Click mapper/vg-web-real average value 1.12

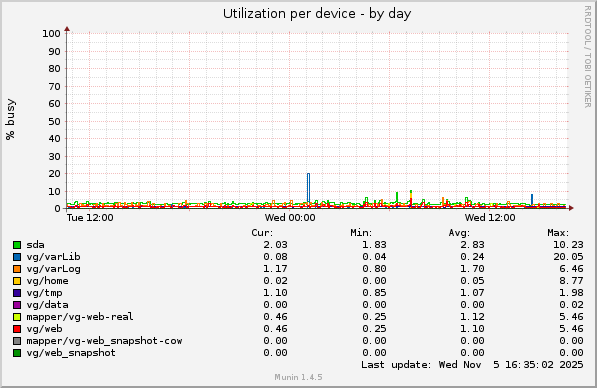[x=472, y=317]
